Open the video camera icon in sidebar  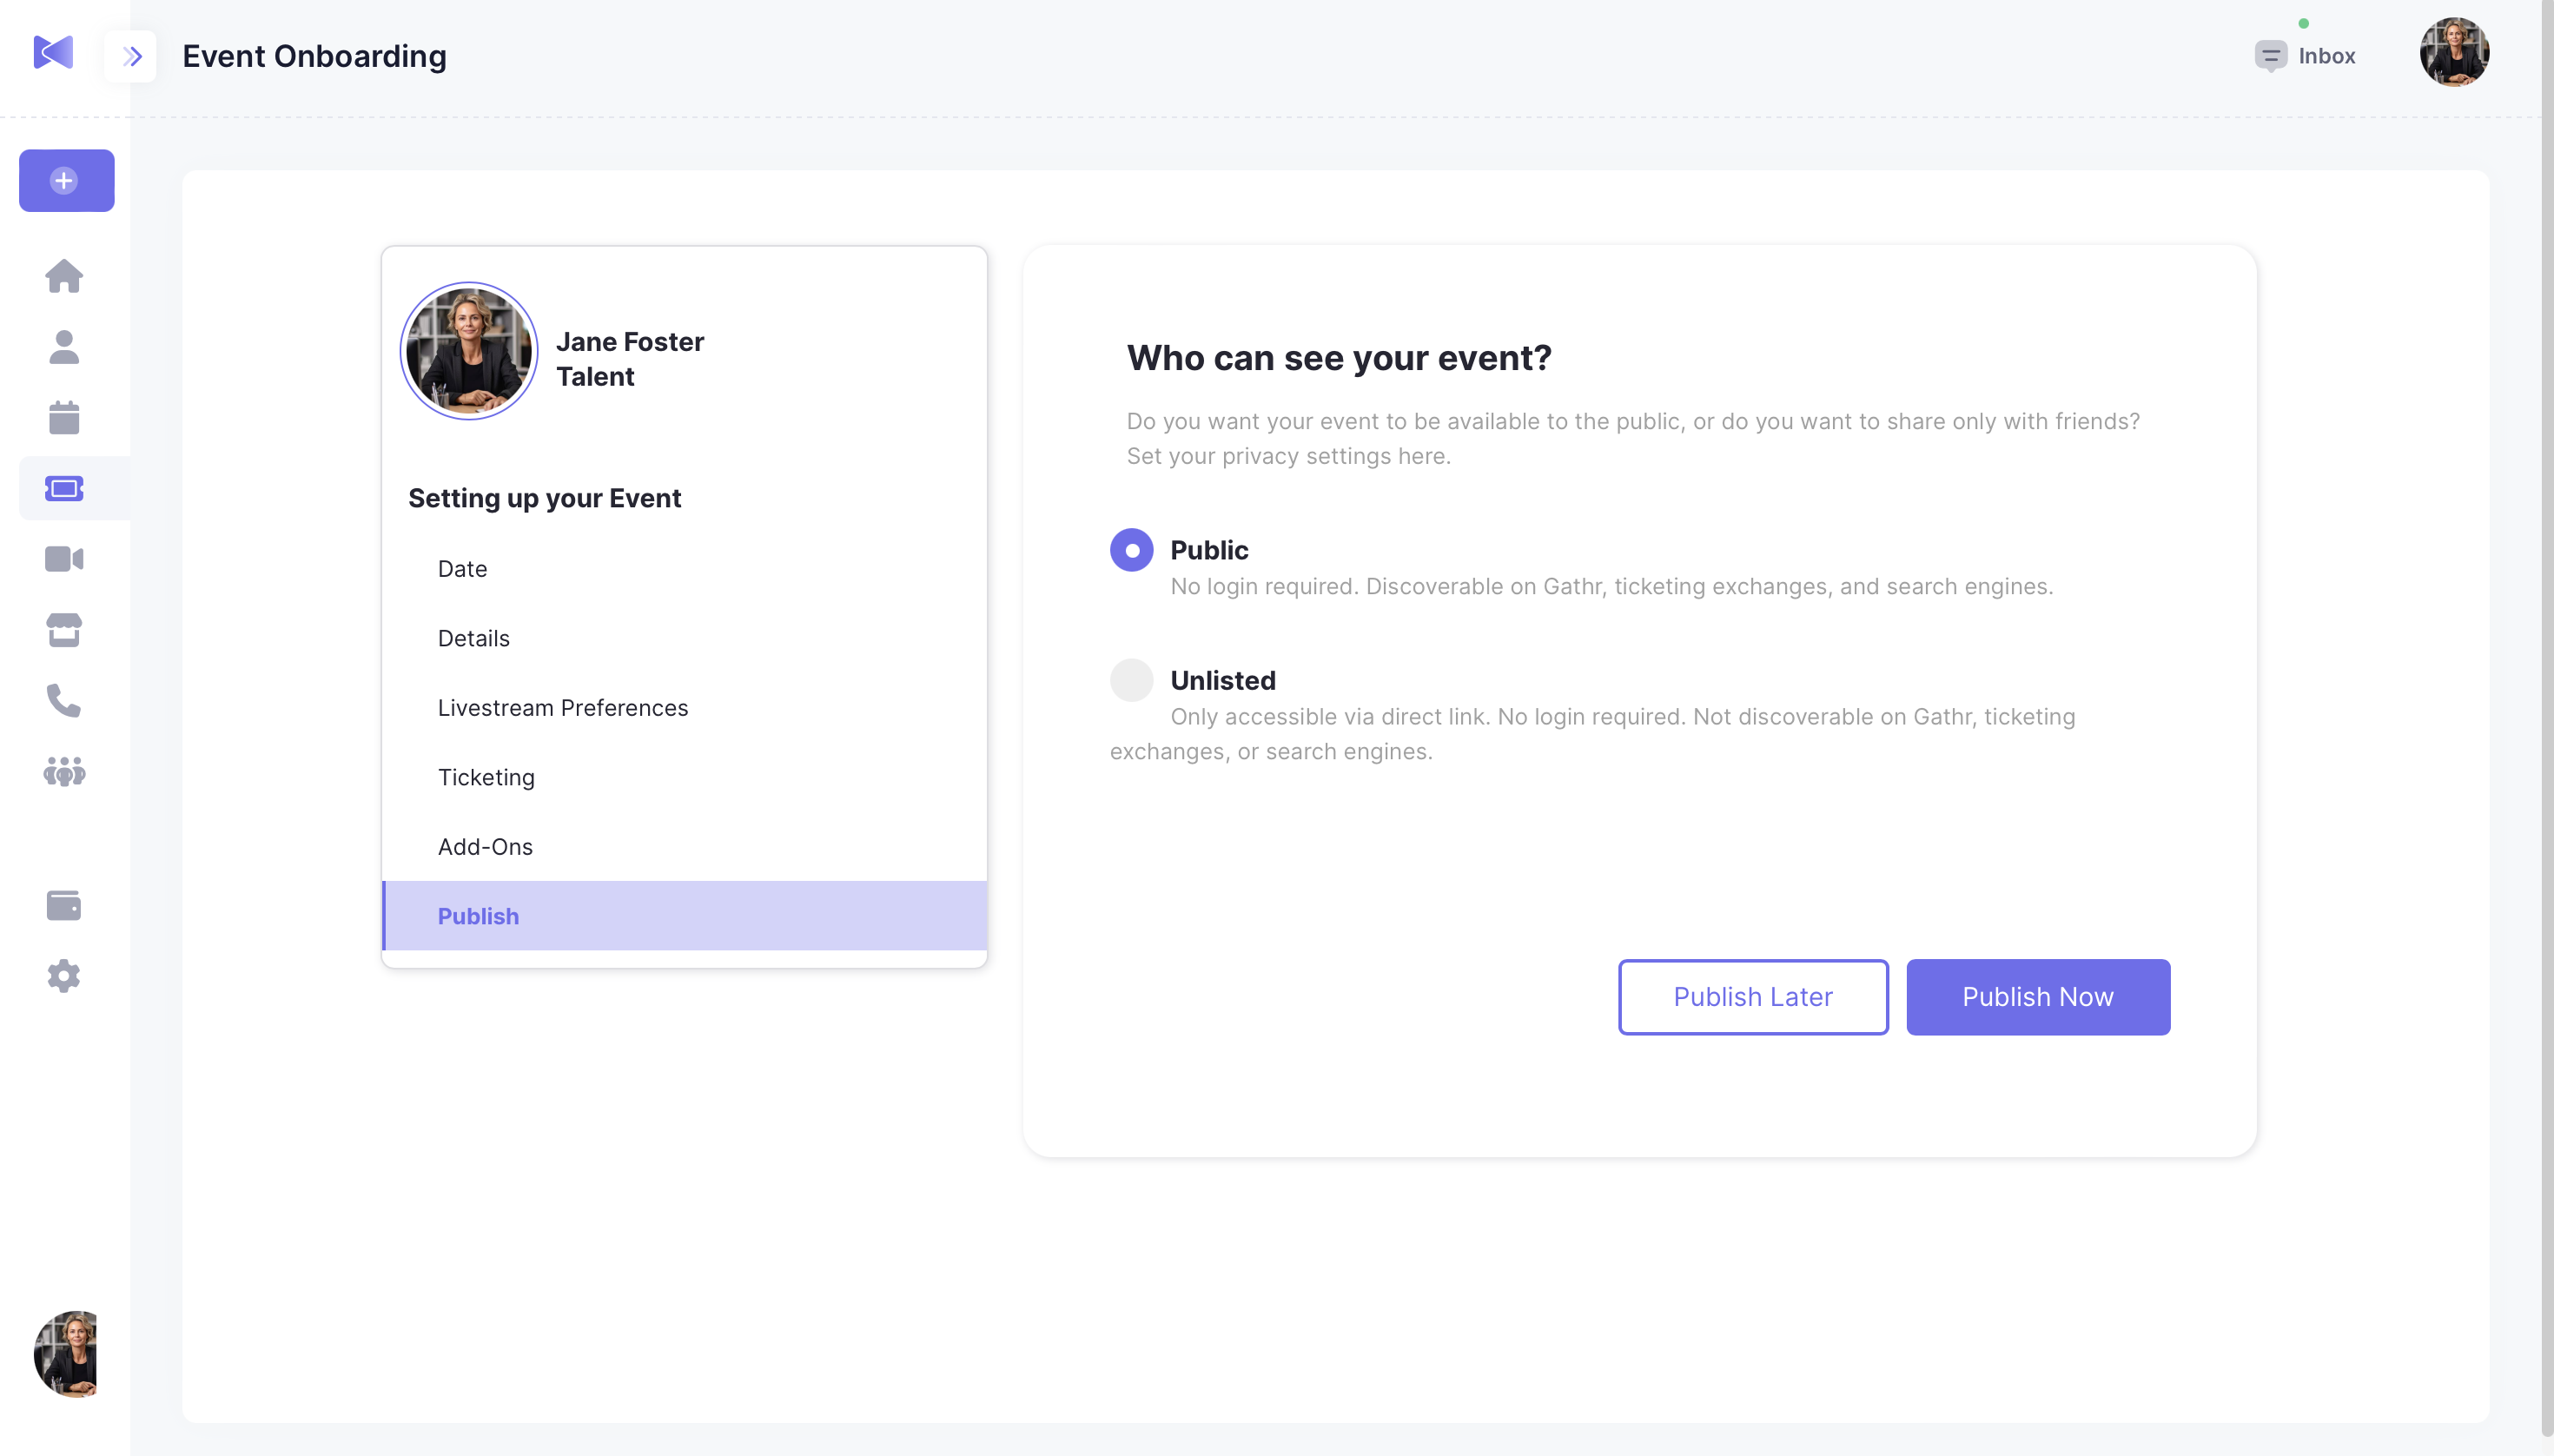tap(64, 558)
